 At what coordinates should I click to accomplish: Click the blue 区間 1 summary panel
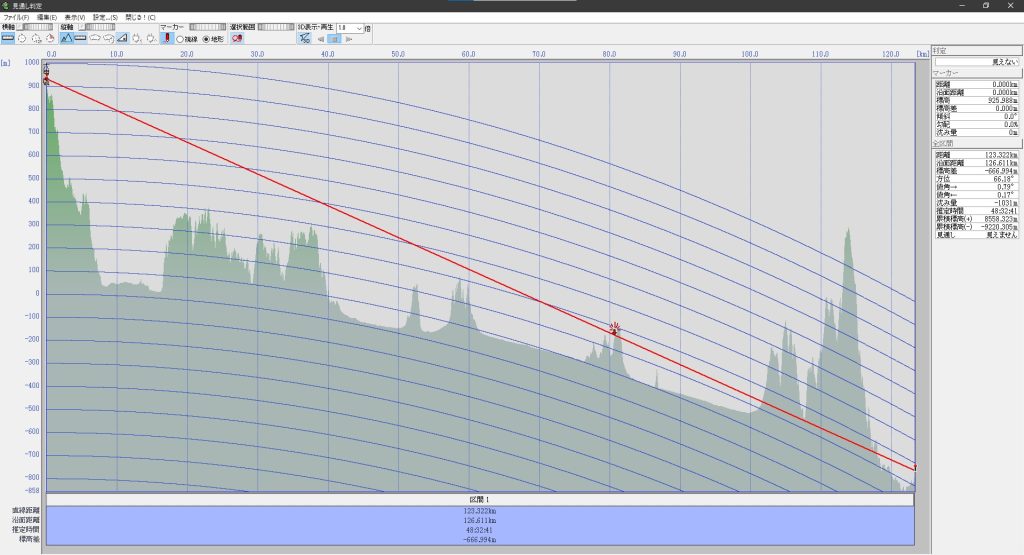coord(480,526)
